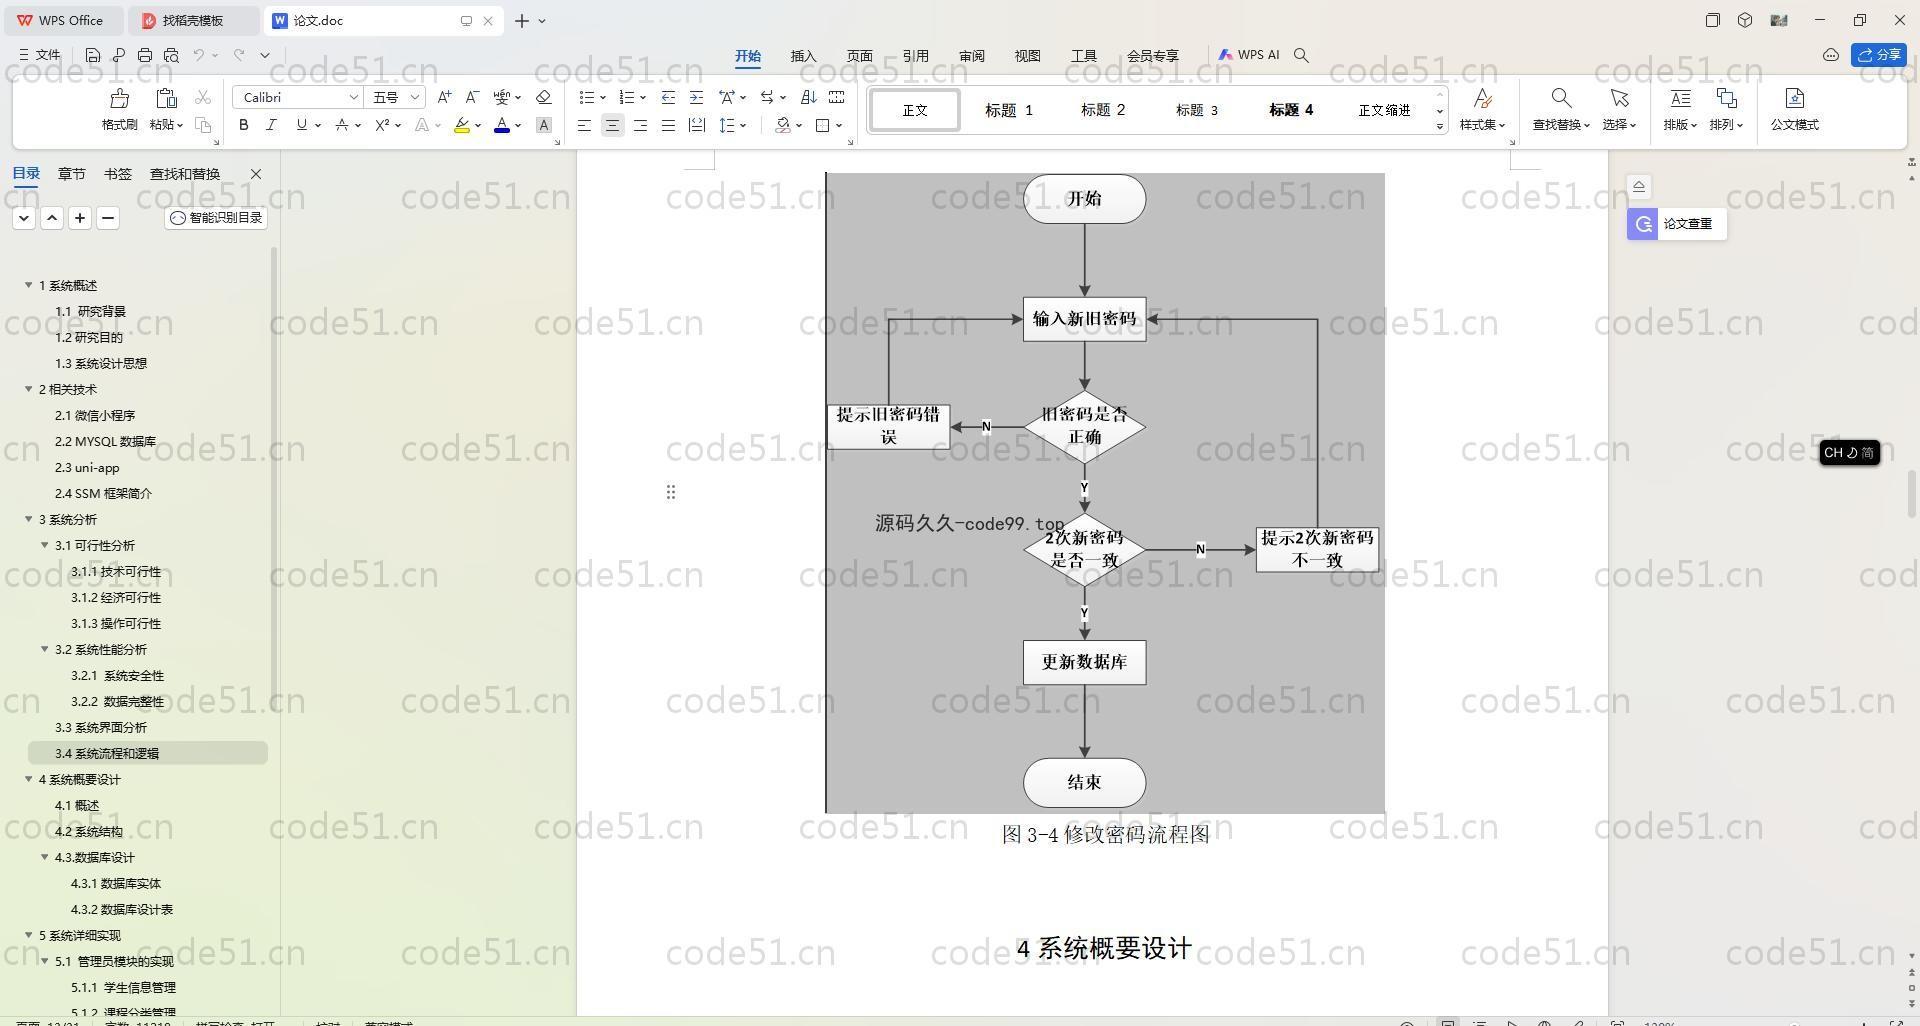Open the 插入 ribbon tab
This screenshot has width=1920, height=1026.
pyautogui.click(x=803, y=56)
